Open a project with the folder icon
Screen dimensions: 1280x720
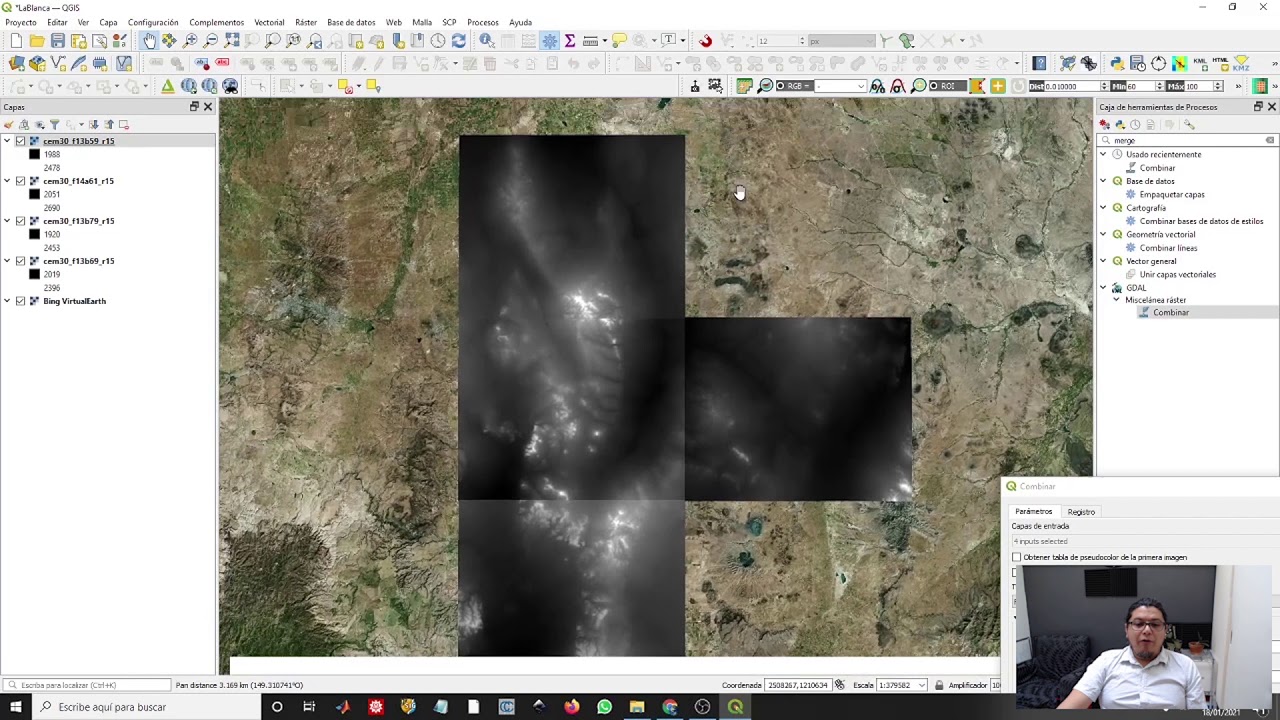[x=37, y=41]
